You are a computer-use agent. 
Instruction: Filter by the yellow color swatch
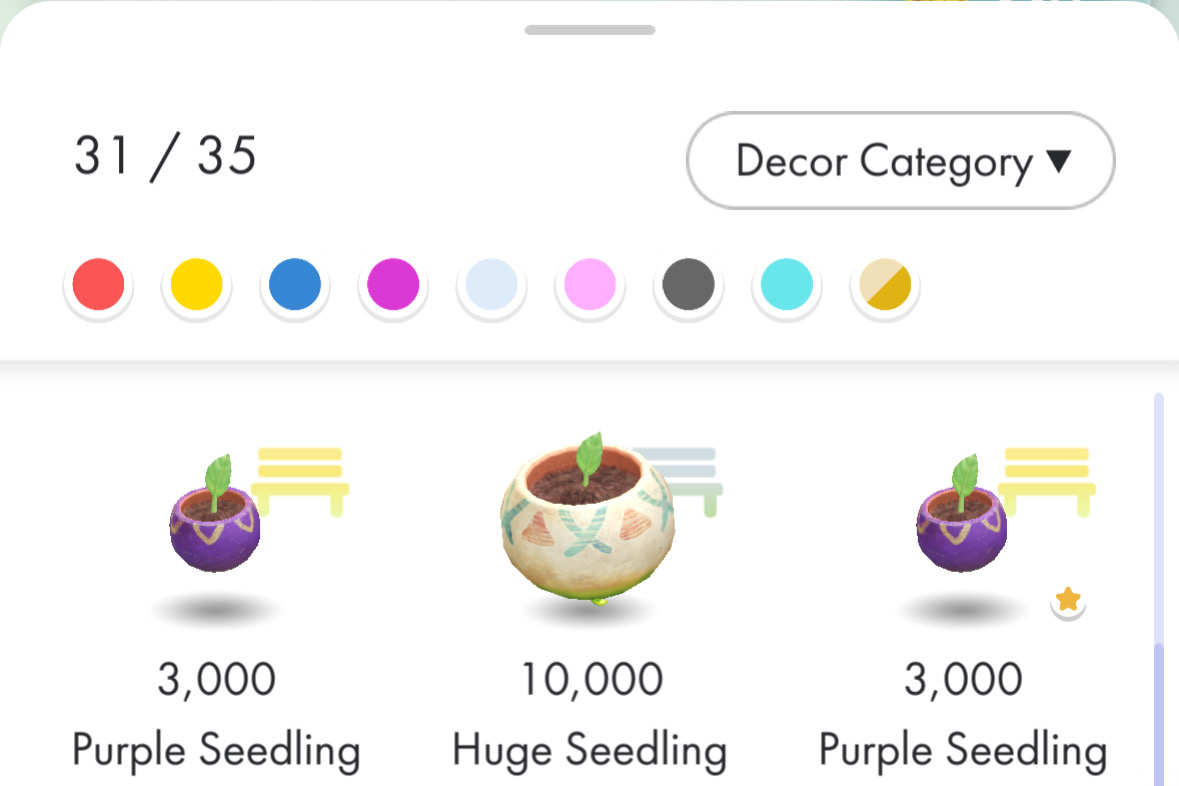pos(196,284)
